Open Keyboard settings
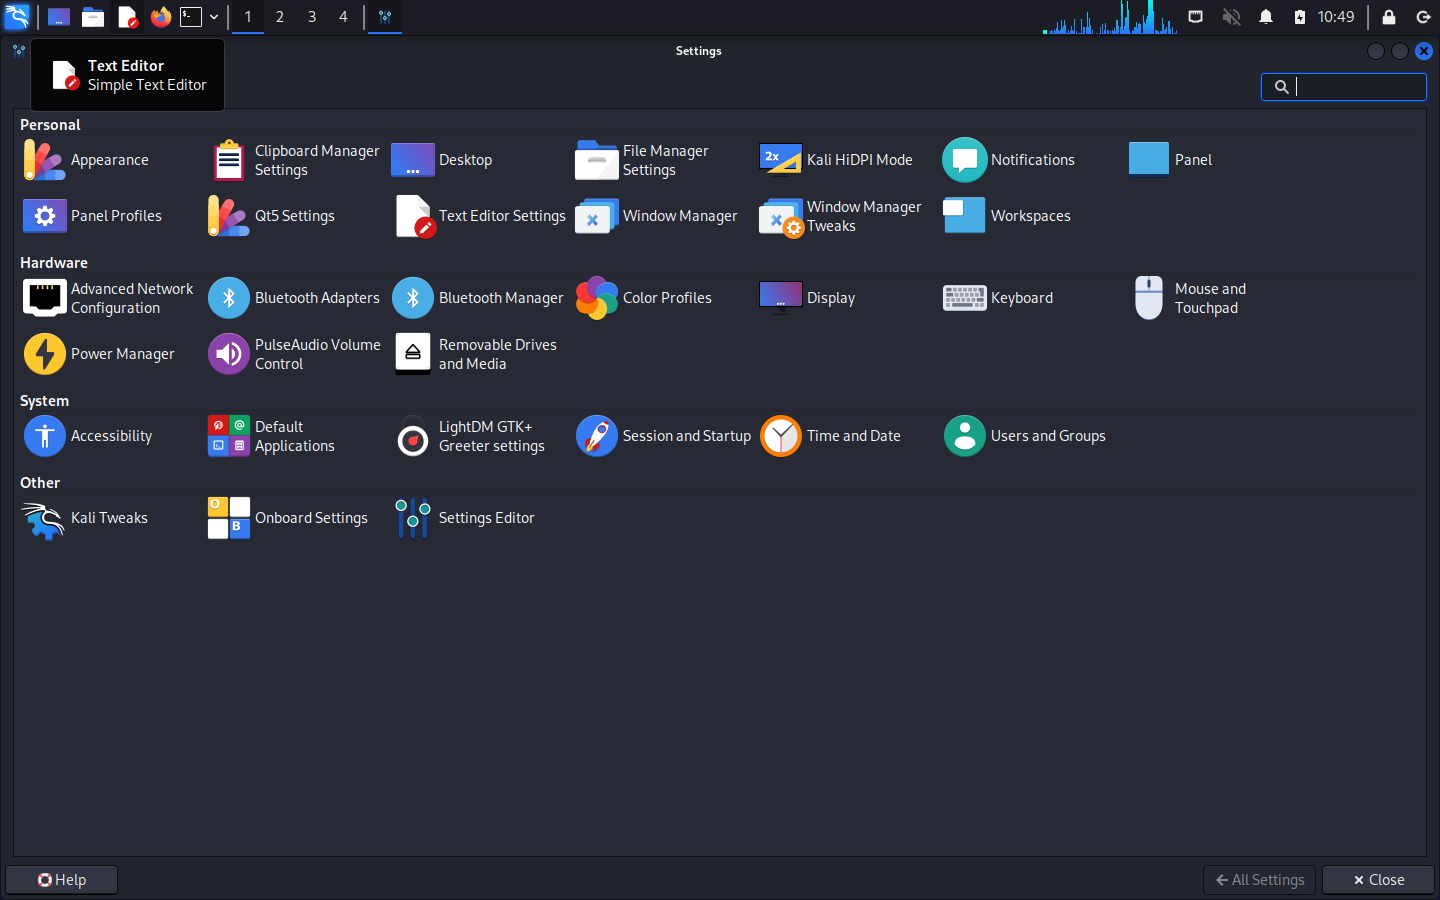The image size is (1440, 900). pos(998,298)
